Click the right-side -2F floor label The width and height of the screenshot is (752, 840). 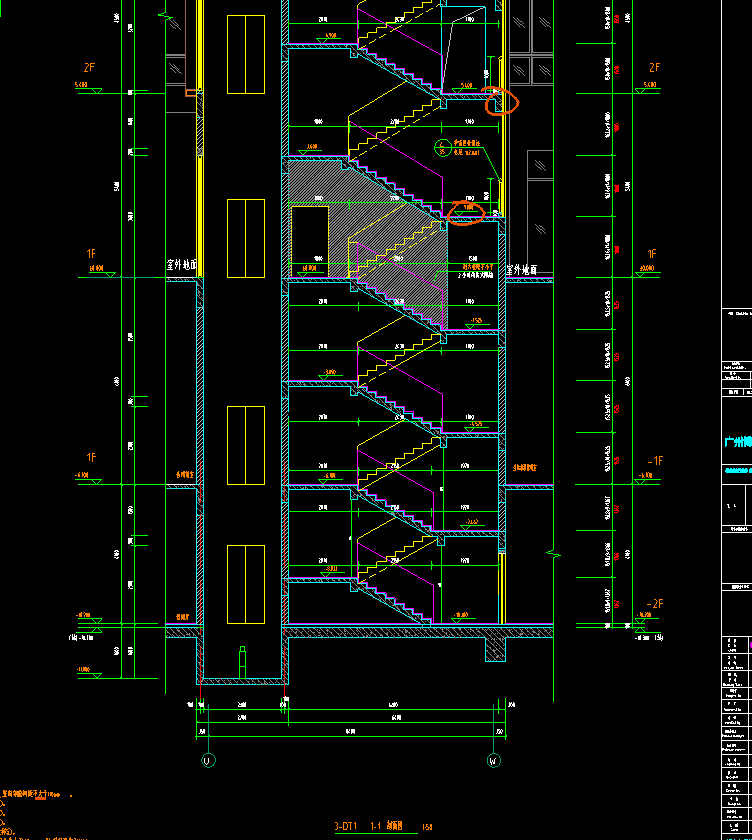[x=655, y=604]
